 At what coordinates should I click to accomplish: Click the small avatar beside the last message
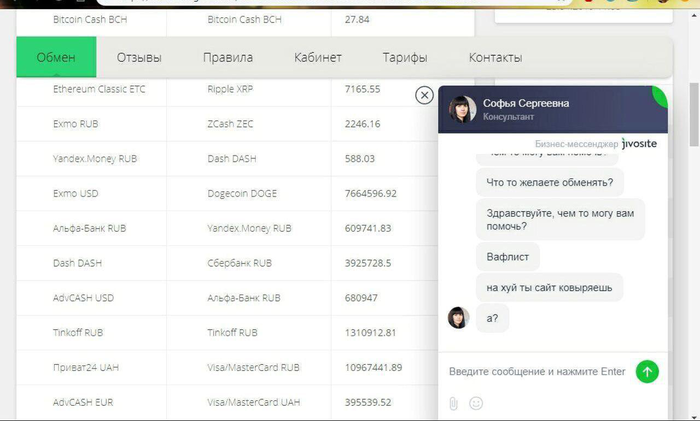[x=459, y=318]
